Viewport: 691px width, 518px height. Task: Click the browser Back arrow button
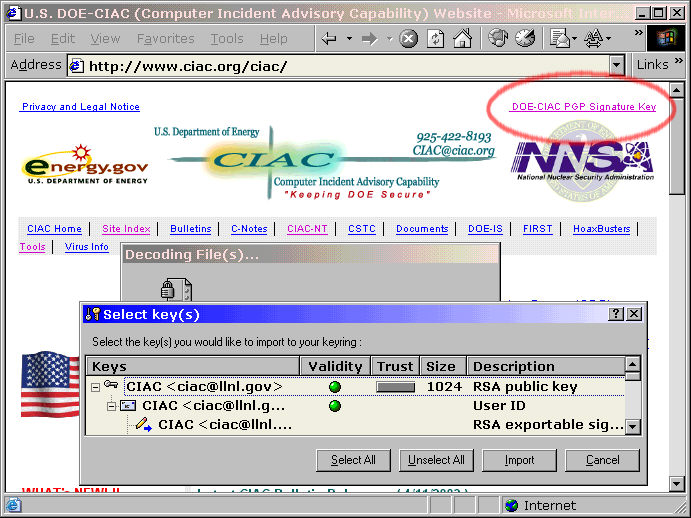point(329,39)
